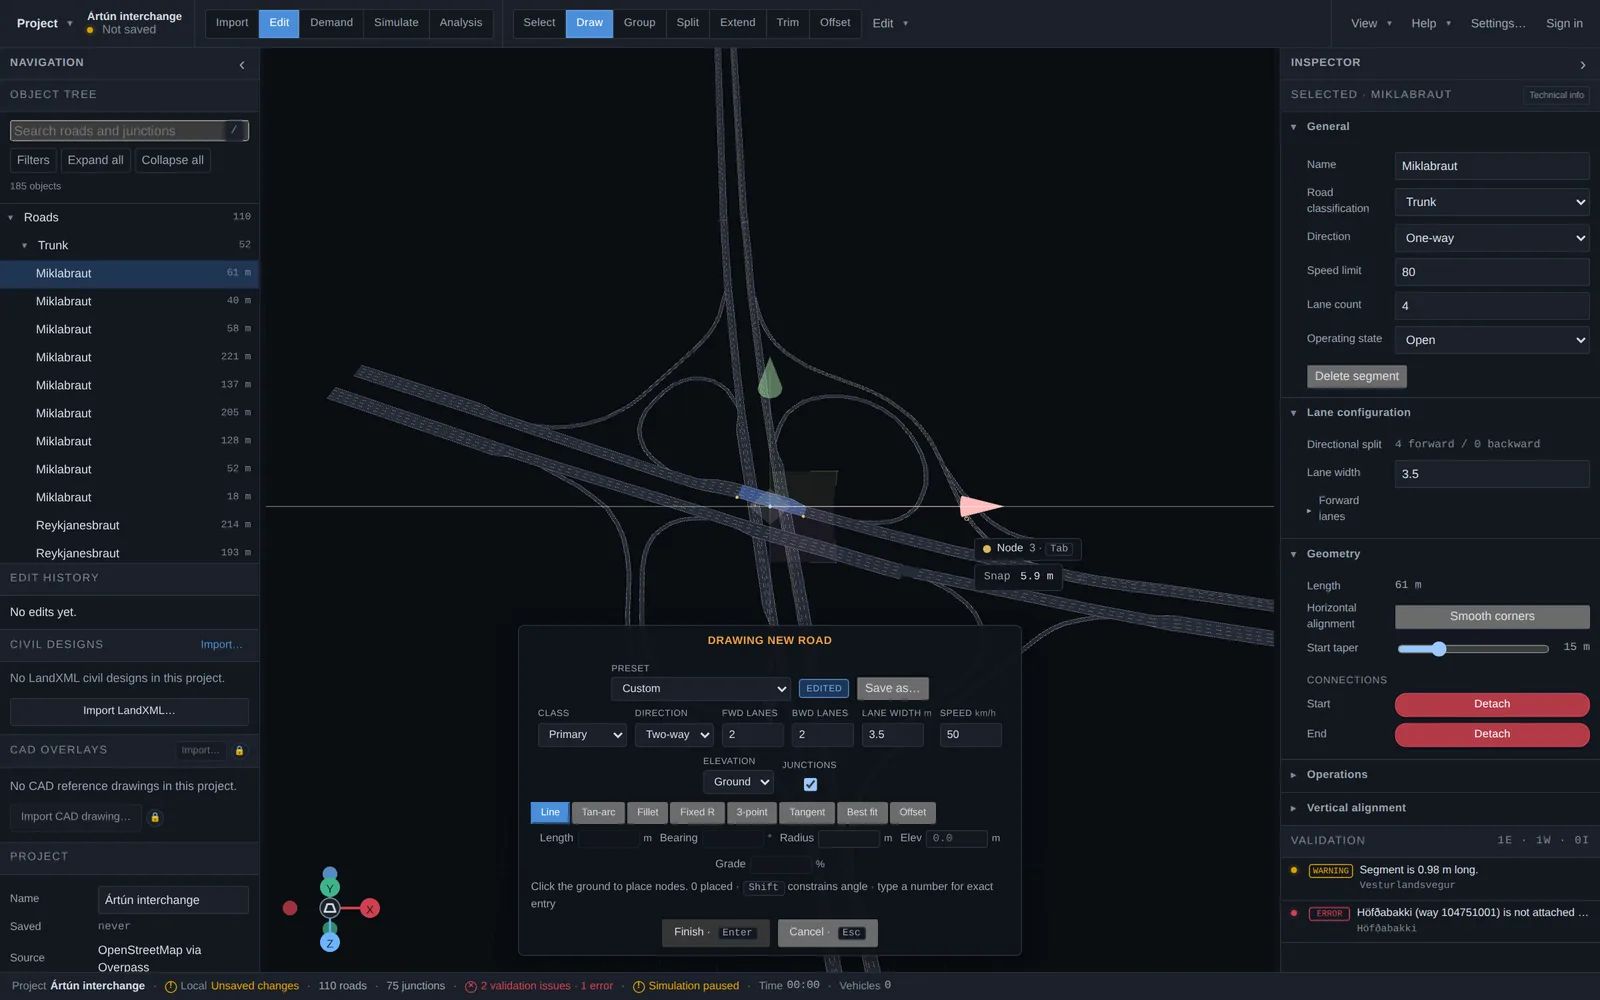Click the slash shortcut hint in search box
Screen dimensions: 1600x1000
pos(234,130)
